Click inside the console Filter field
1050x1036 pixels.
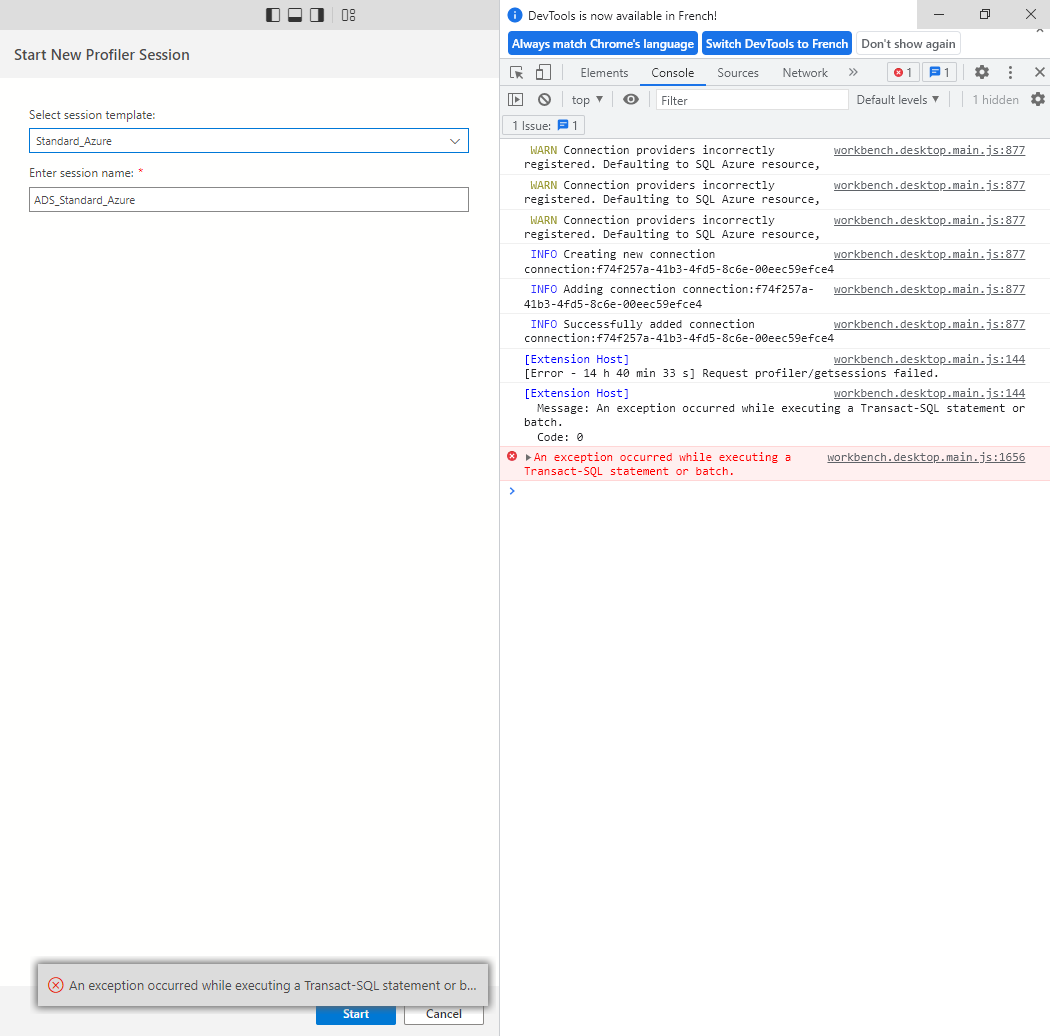click(750, 99)
